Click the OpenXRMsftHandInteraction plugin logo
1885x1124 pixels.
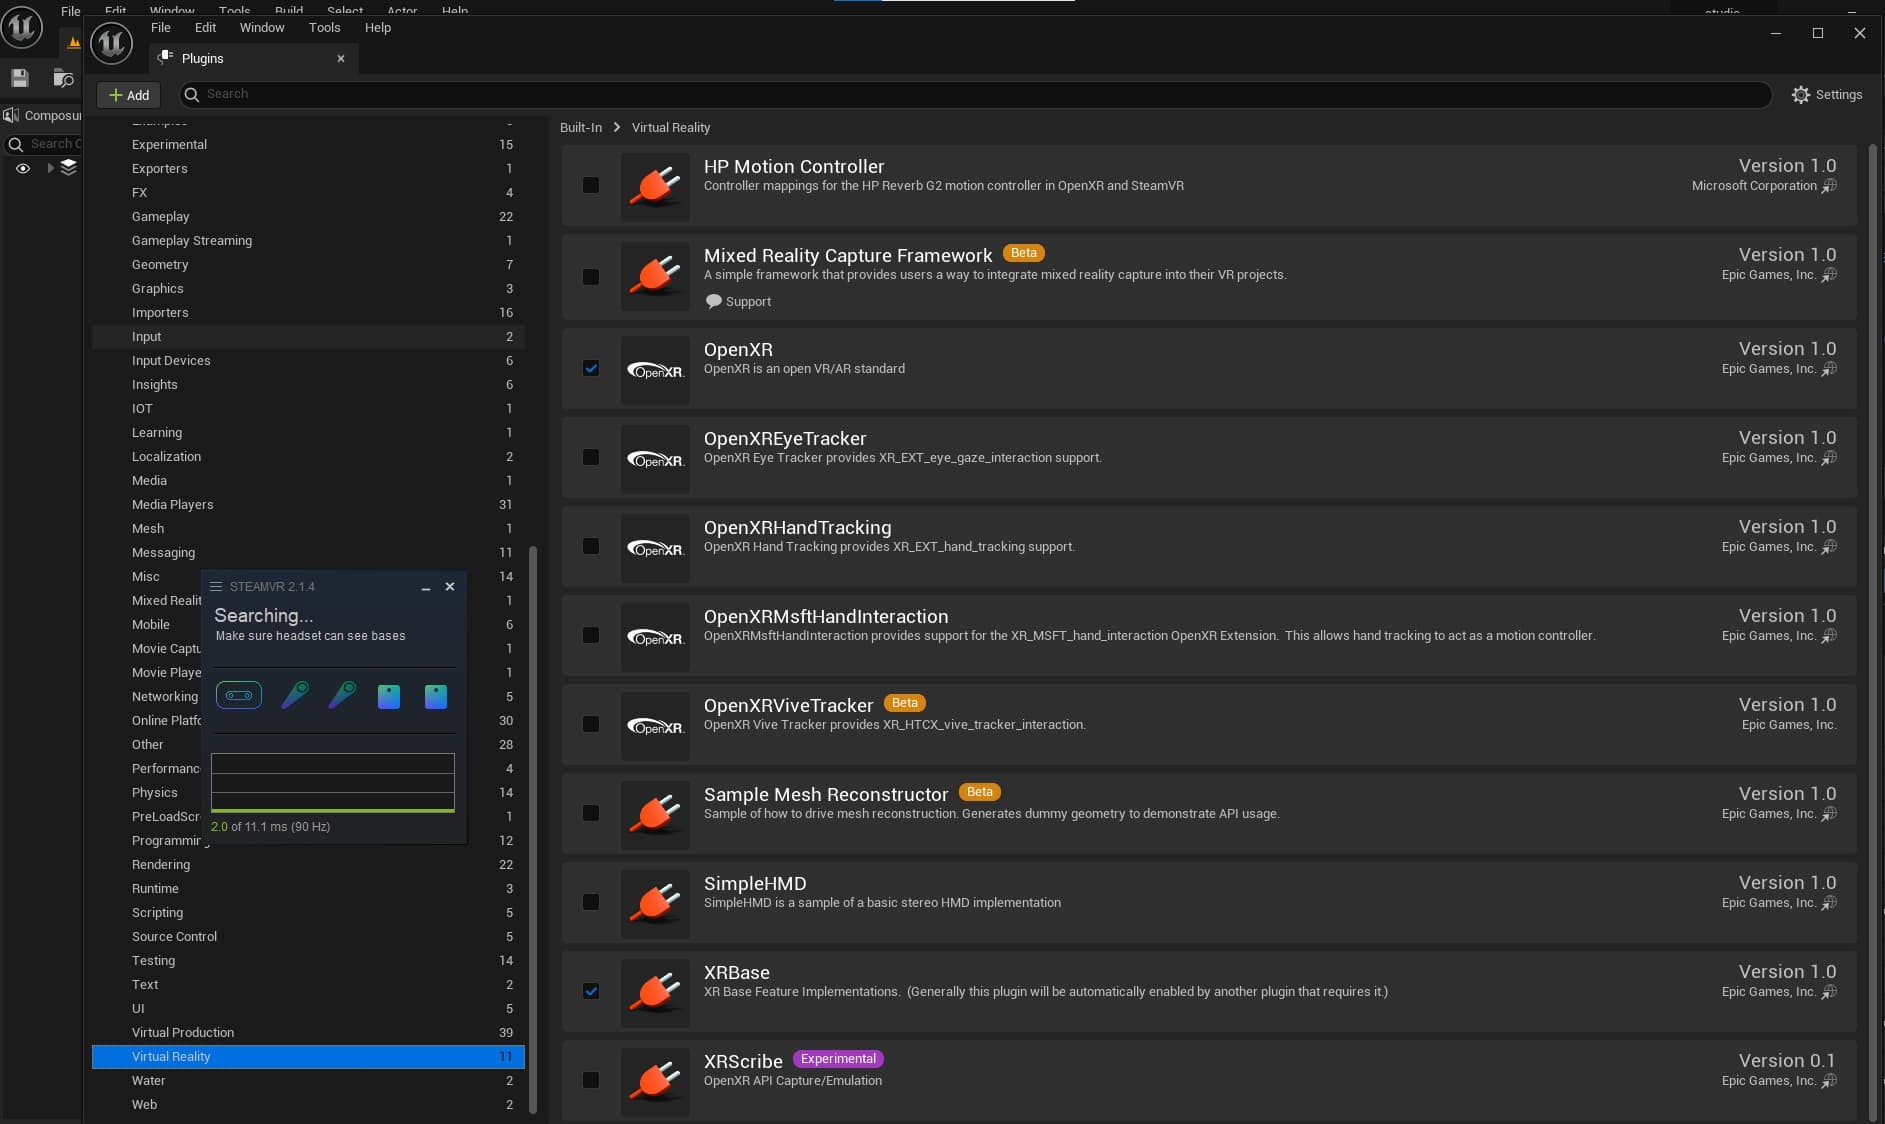point(655,637)
